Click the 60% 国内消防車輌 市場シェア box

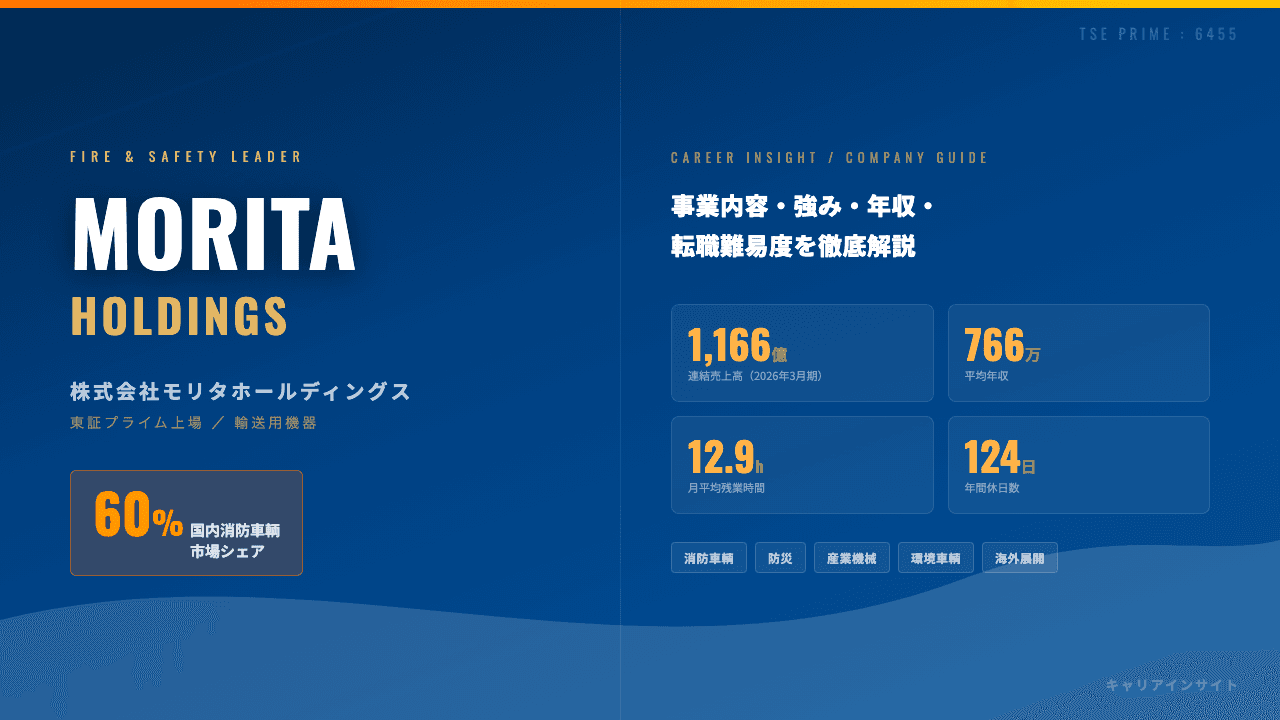(x=186, y=523)
